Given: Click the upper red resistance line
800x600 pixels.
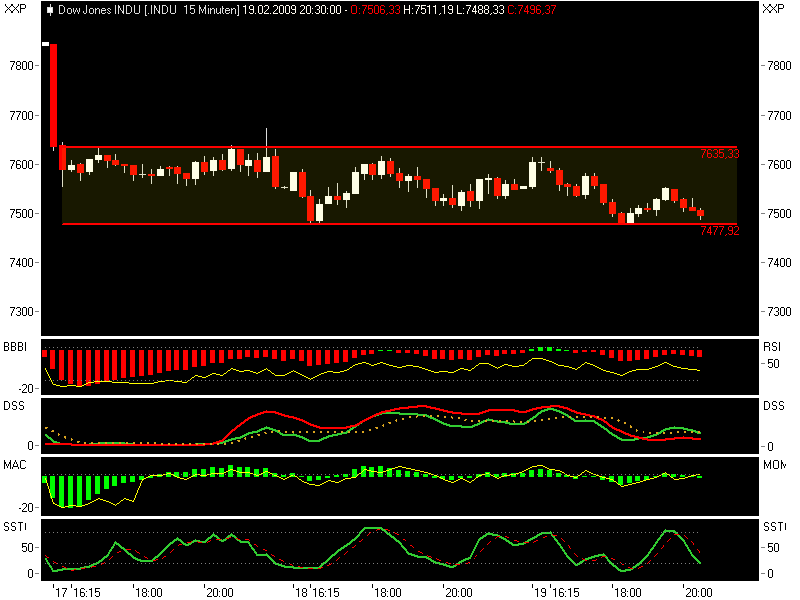Looking at the screenshot, I should [399, 147].
